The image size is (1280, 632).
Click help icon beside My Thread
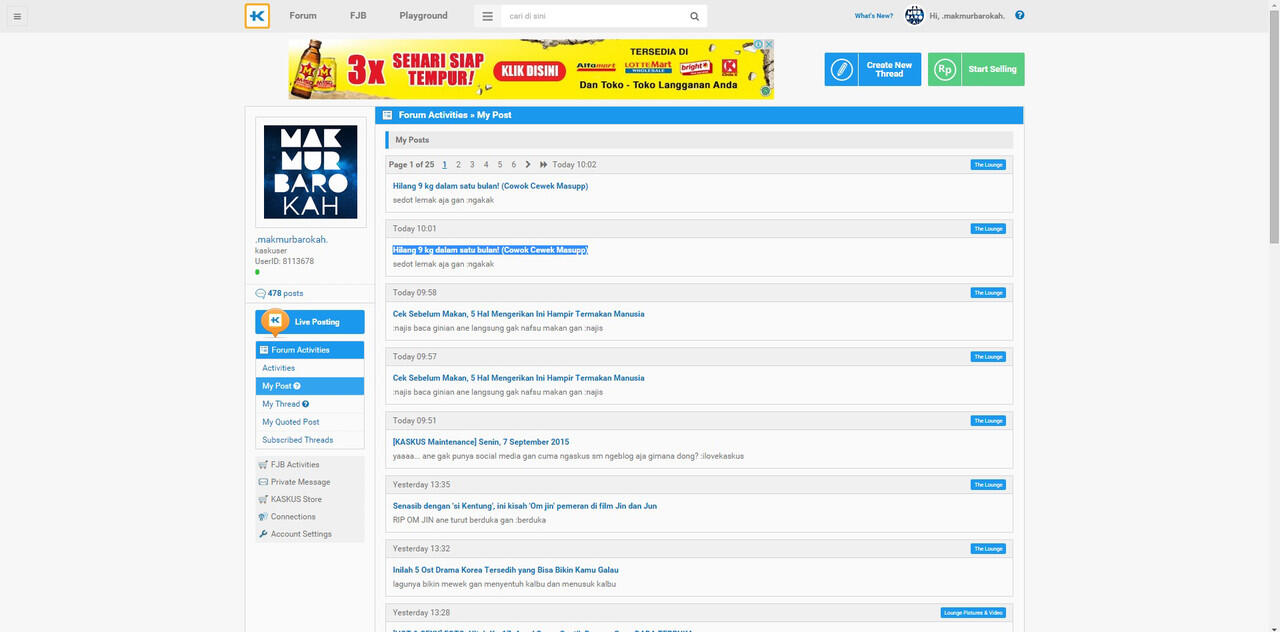click(305, 404)
